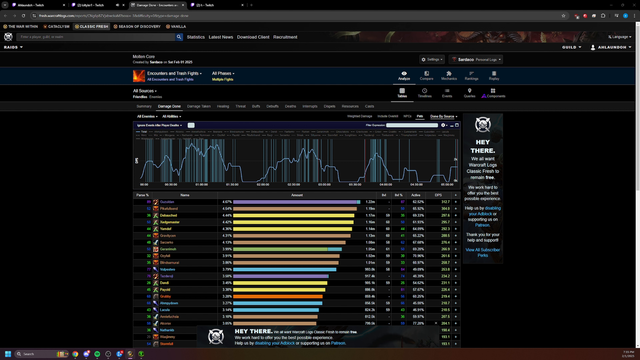Toggle Weighted Damage option
This screenshot has height=360, width=640.
(360, 116)
